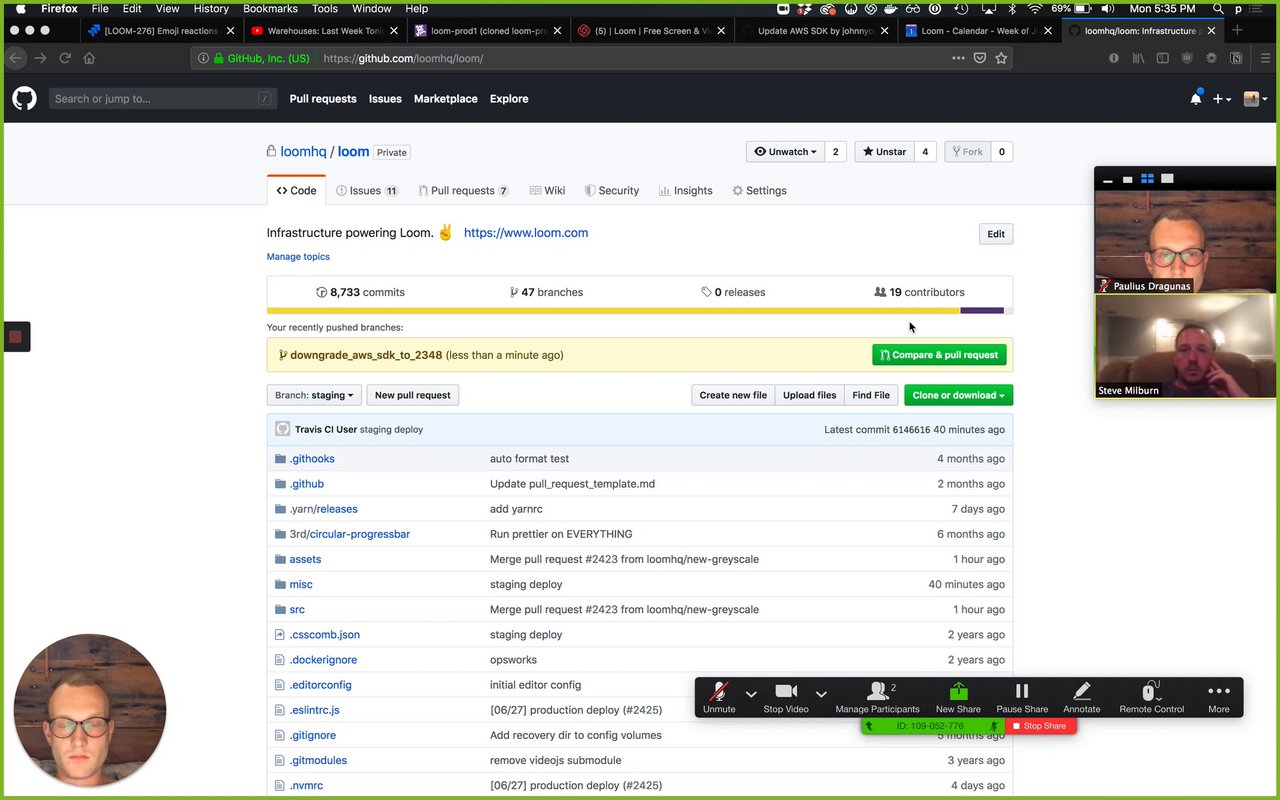Viewport: 1280px width, 800px height.
Task: Click the file icon beside .csscomb.json
Action: [x=280, y=635]
